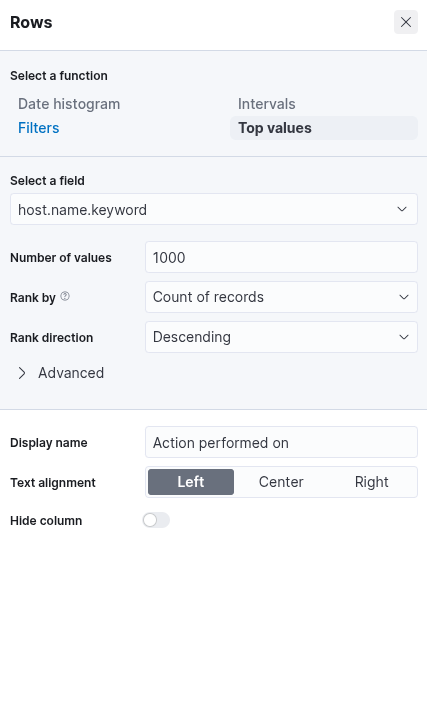Select the Intervals function
Image resolution: width=427 pixels, height=721 pixels.
point(267,104)
